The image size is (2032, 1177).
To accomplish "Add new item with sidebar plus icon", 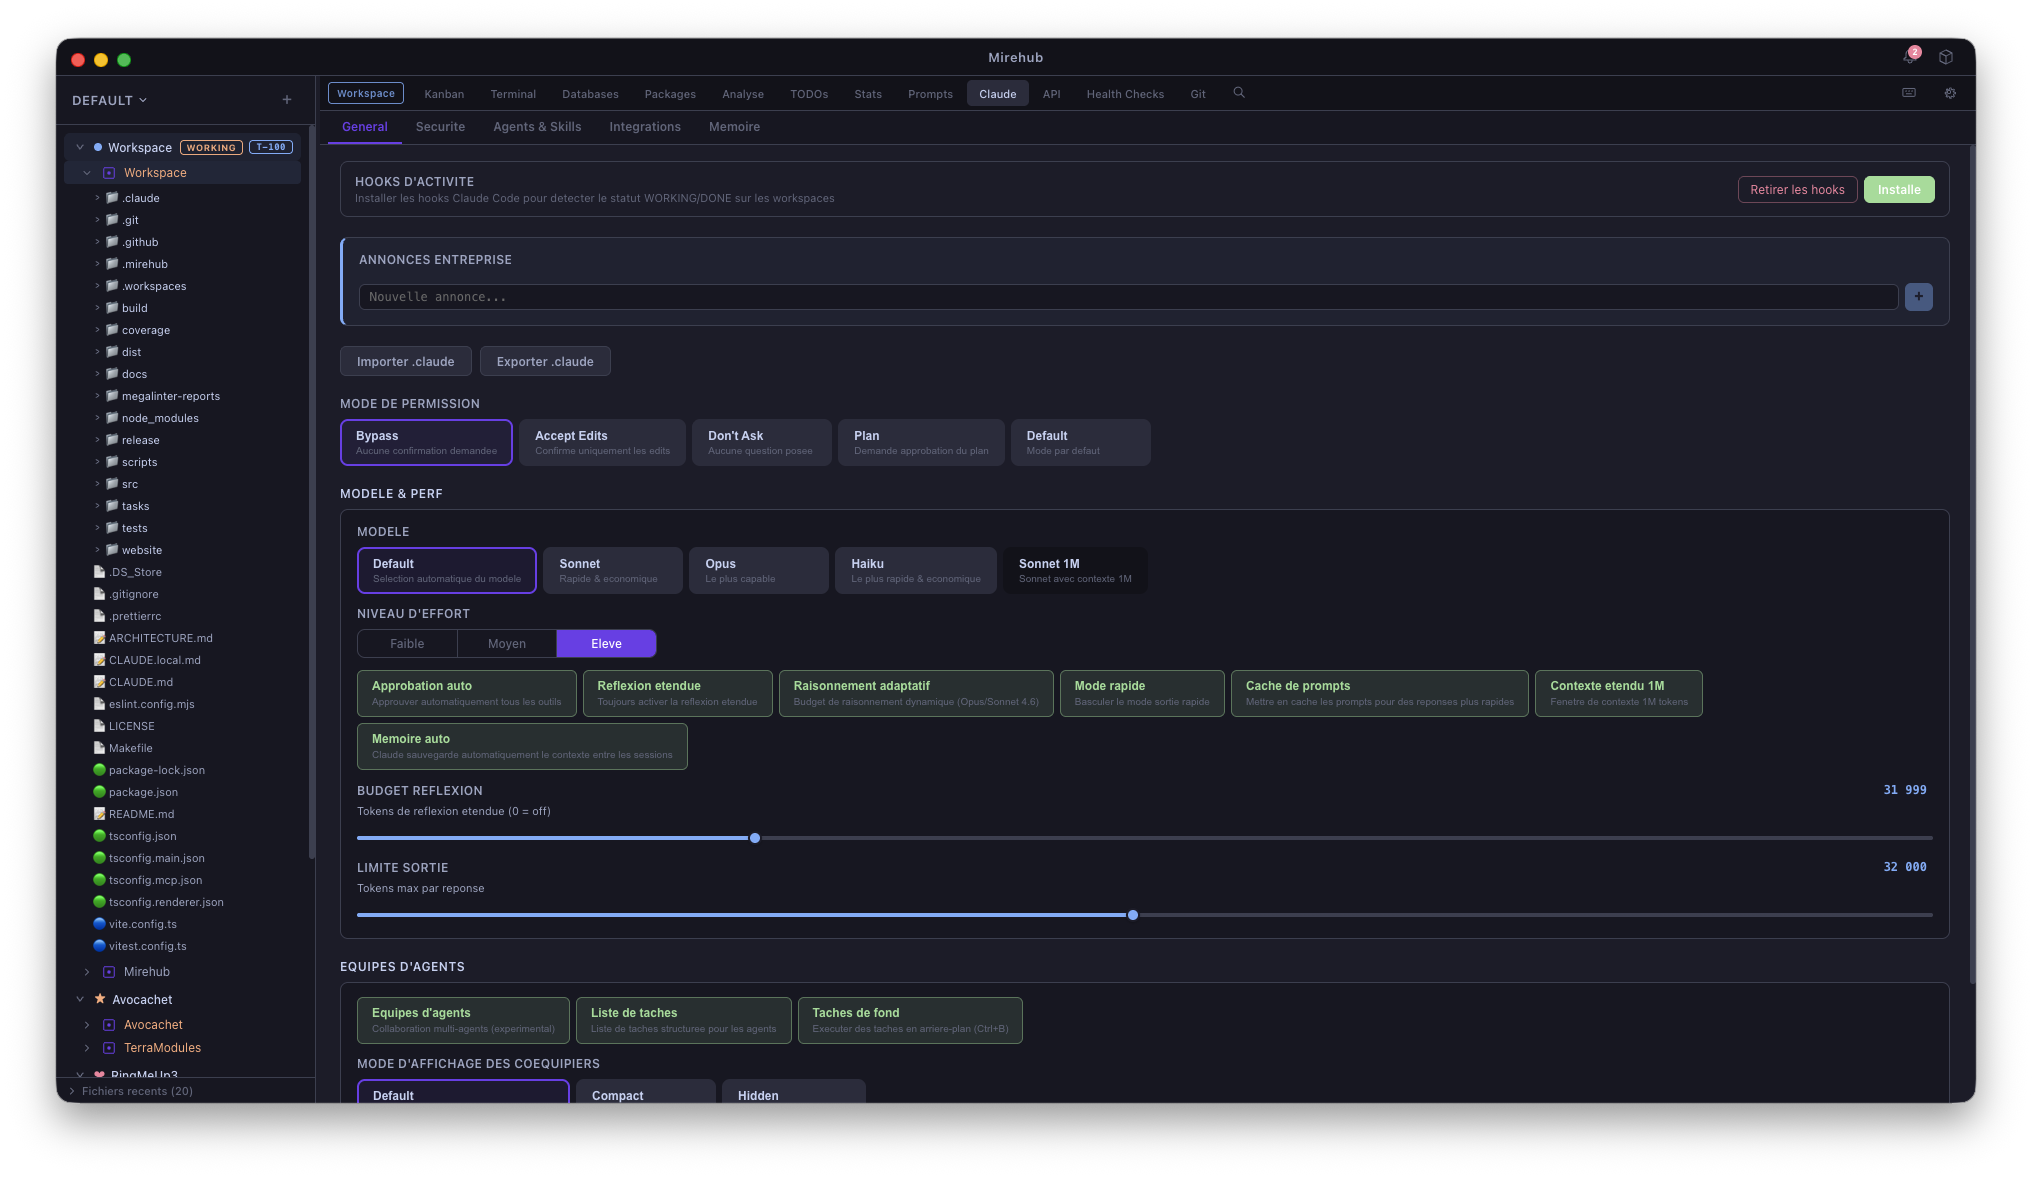I will tap(287, 100).
